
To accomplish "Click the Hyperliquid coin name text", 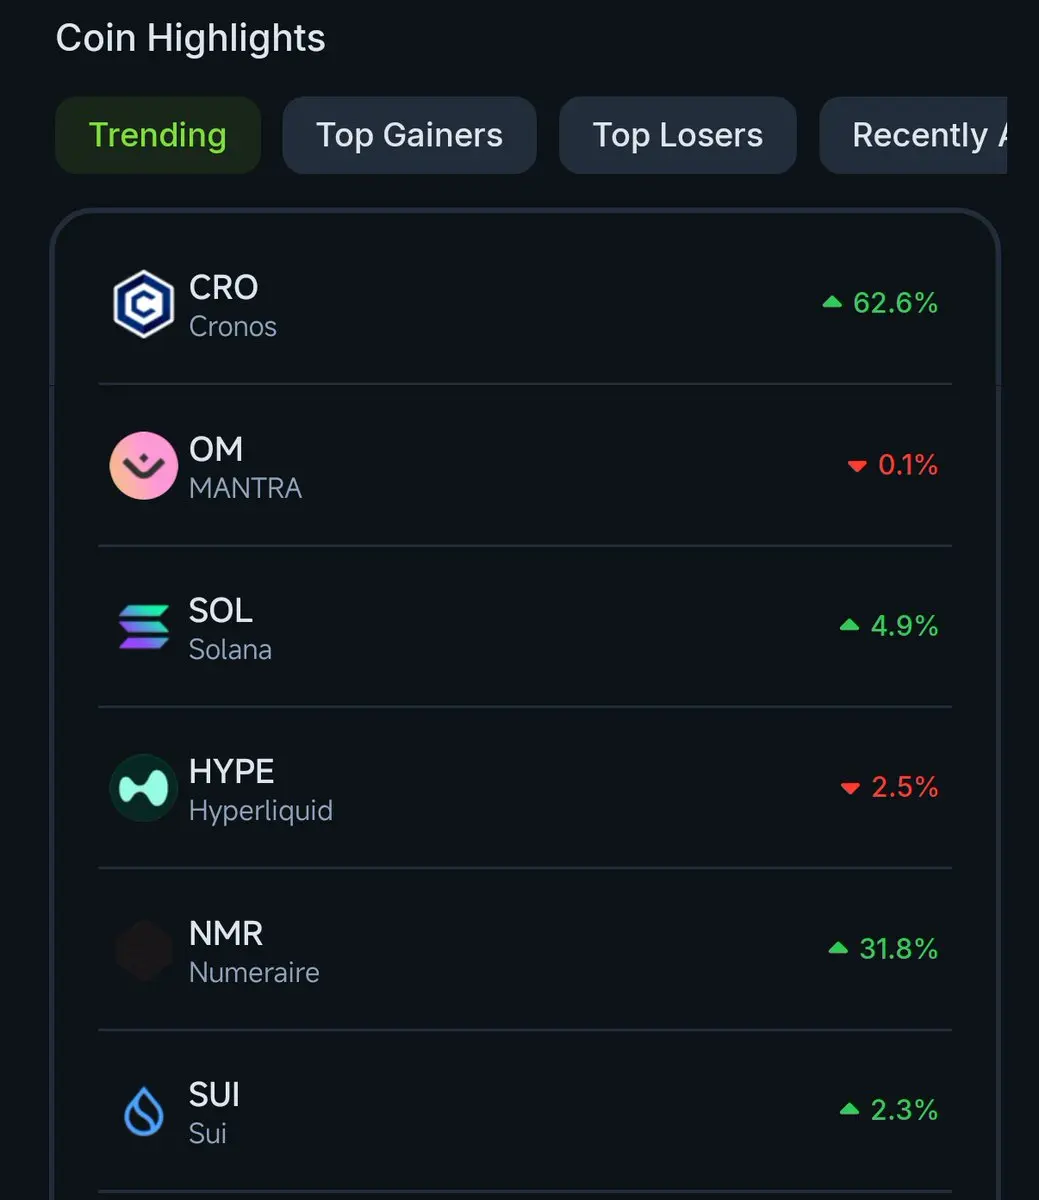I will click(261, 811).
